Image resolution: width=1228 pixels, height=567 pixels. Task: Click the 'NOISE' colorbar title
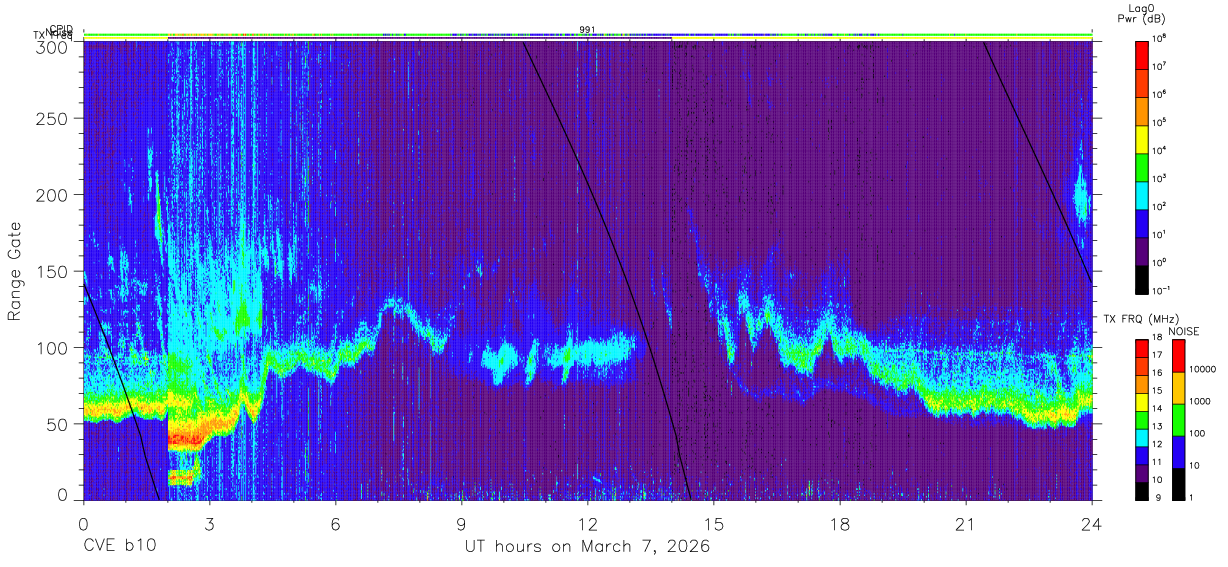1182,331
